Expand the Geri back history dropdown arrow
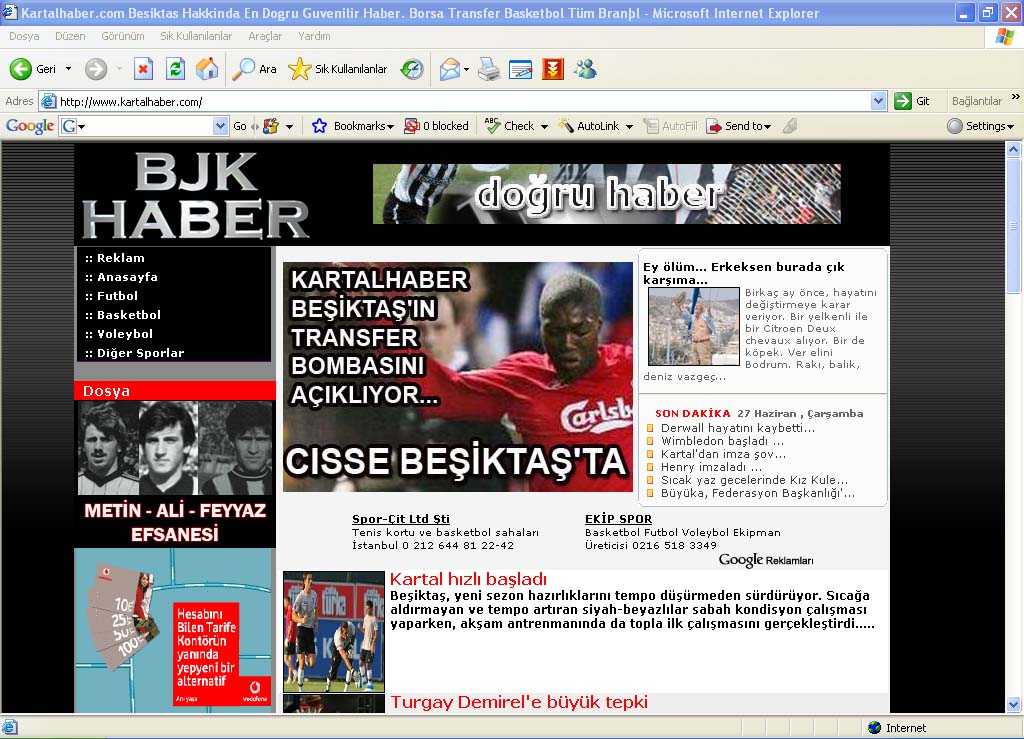1024x739 pixels. (x=68, y=69)
